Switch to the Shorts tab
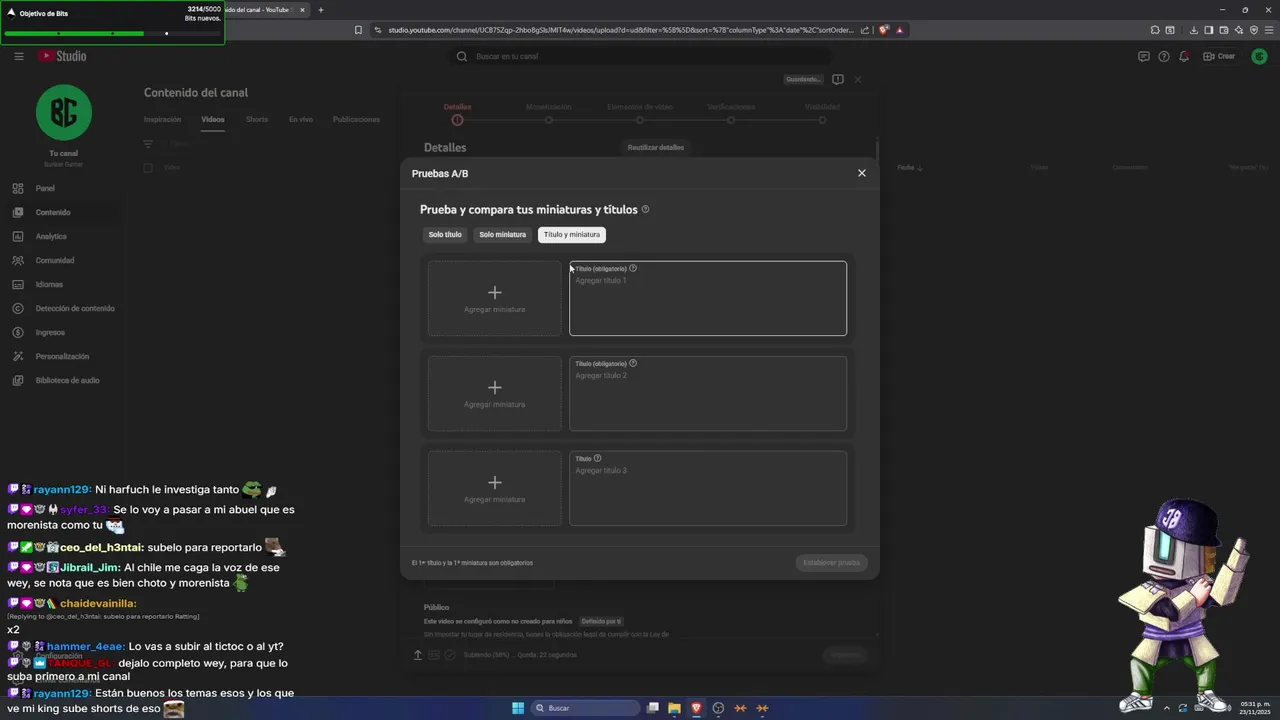The height and width of the screenshot is (720, 1280). (257, 119)
